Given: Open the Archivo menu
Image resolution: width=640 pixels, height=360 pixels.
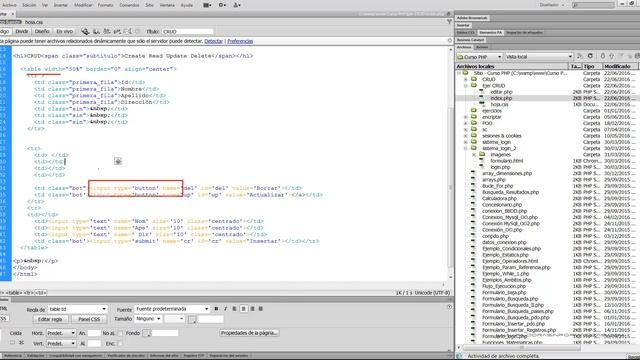Looking at the screenshot, I should point(9,5).
